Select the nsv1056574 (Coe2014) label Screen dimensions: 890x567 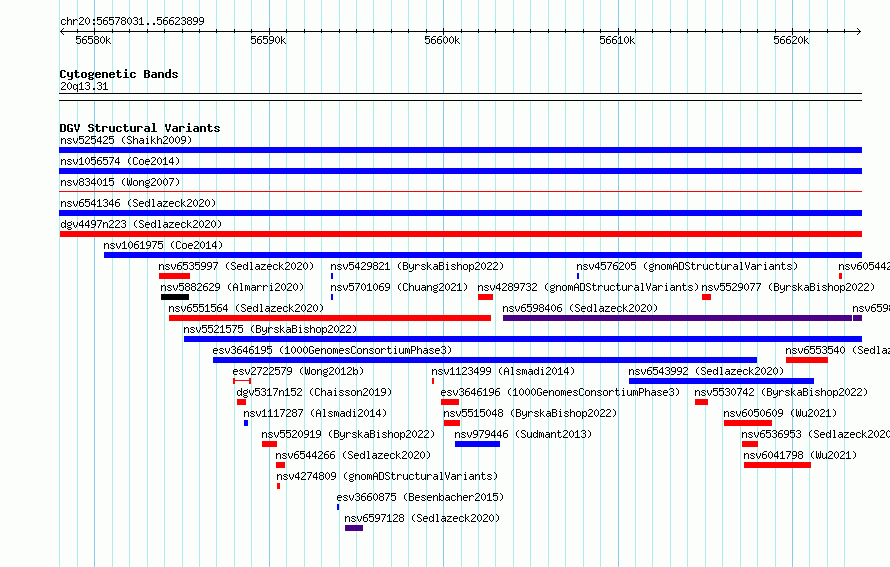[x=120, y=161]
